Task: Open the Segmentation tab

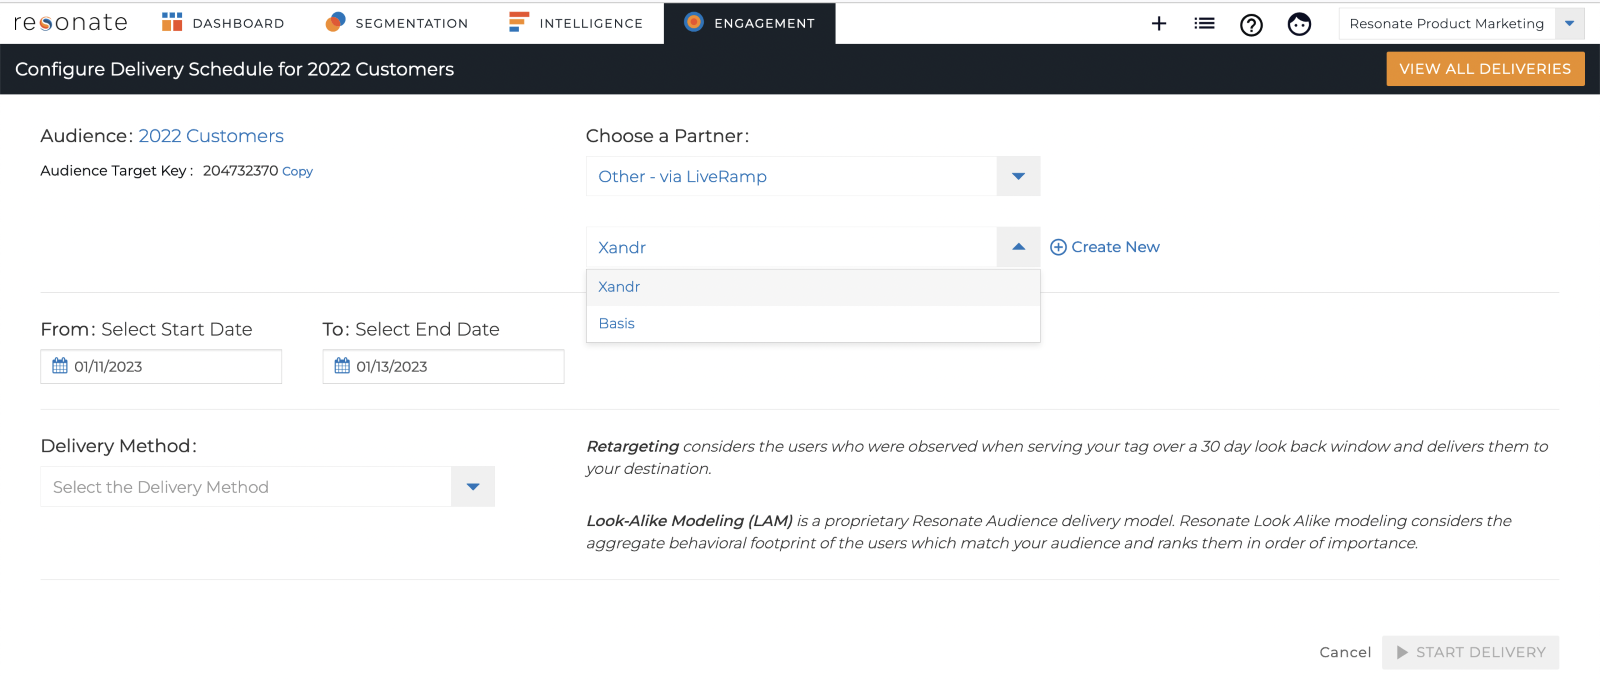Action: 397,23
